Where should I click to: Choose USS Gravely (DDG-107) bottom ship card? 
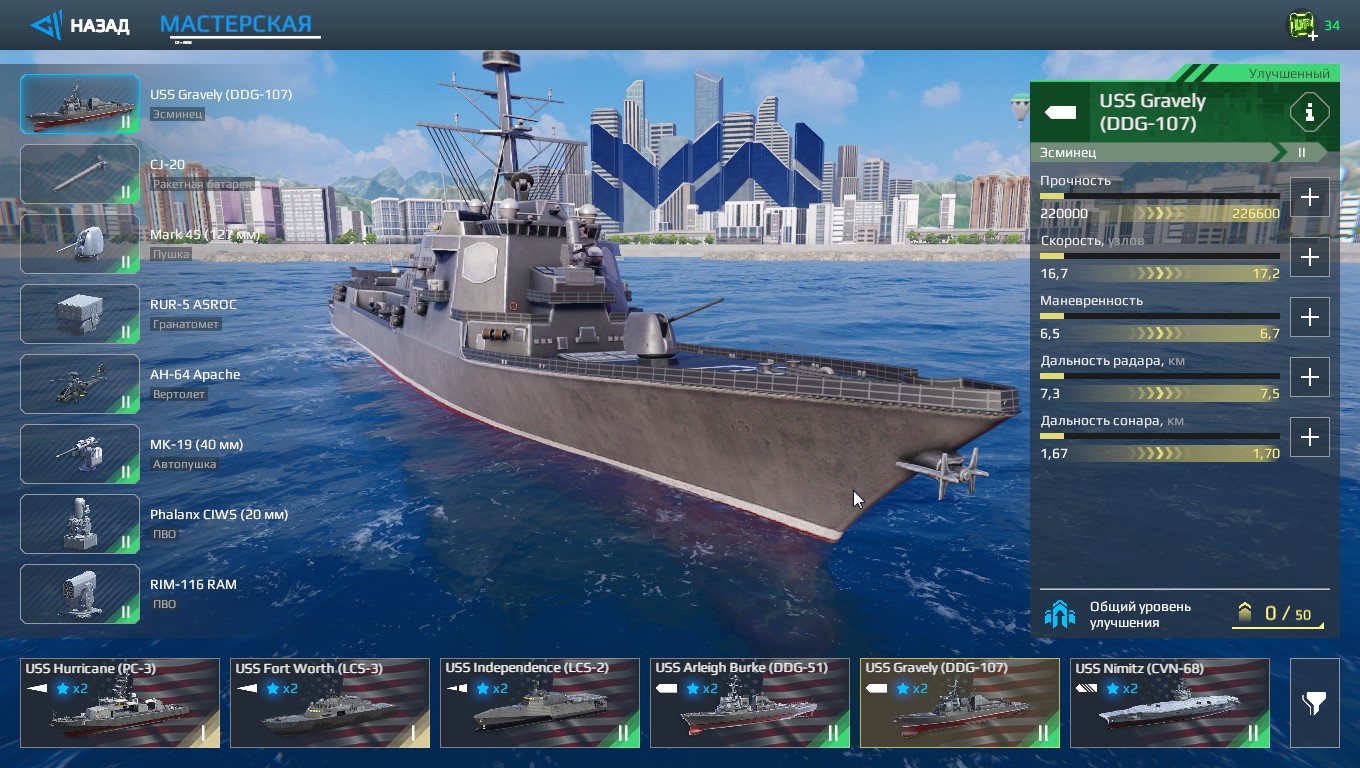(x=960, y=703)
